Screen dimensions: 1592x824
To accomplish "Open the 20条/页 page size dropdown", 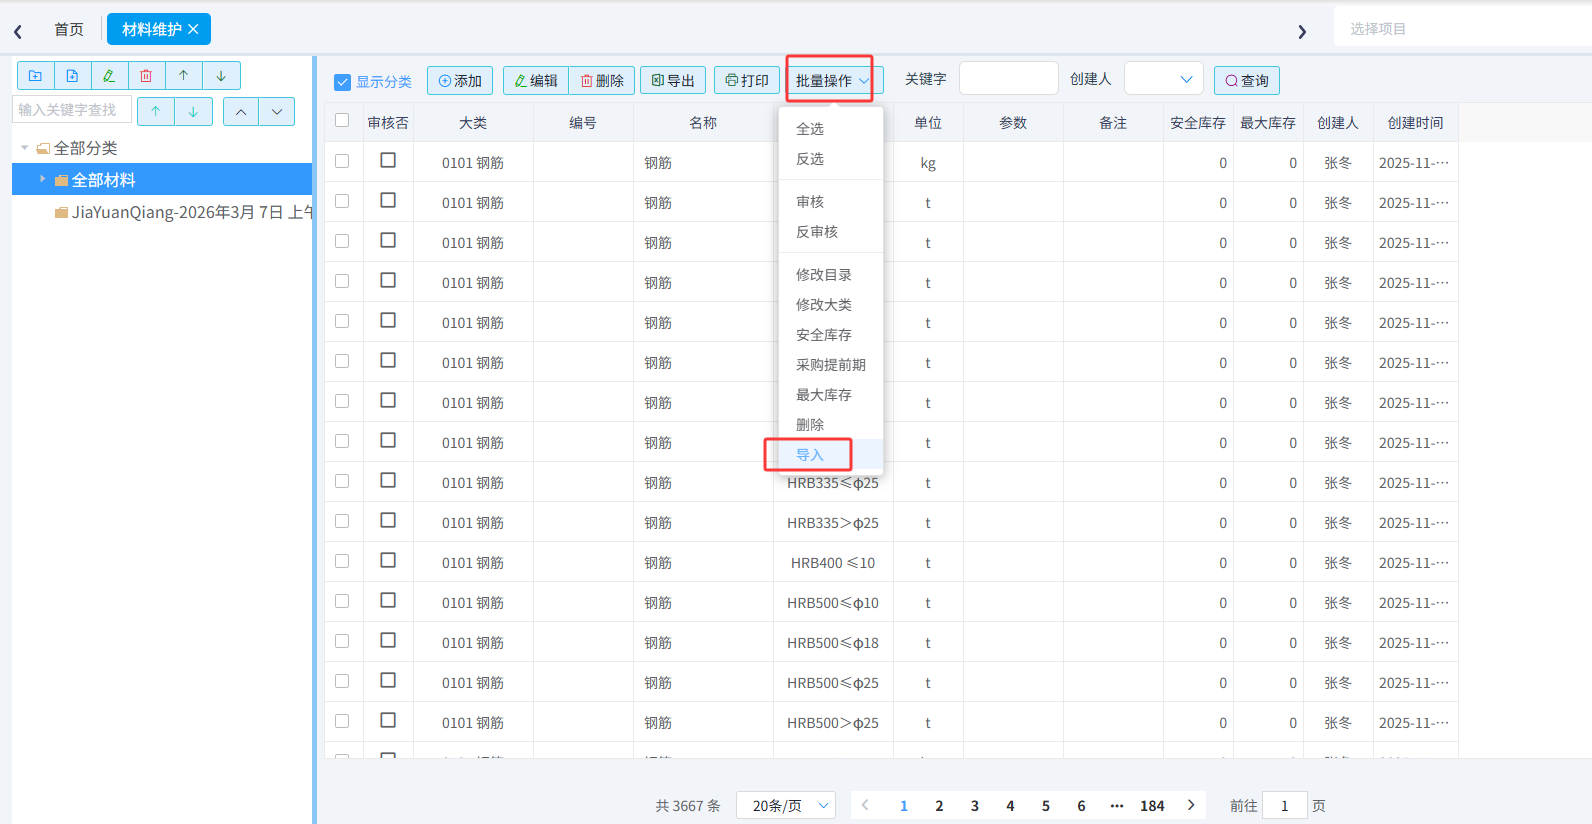I will [x=786, y=805].
